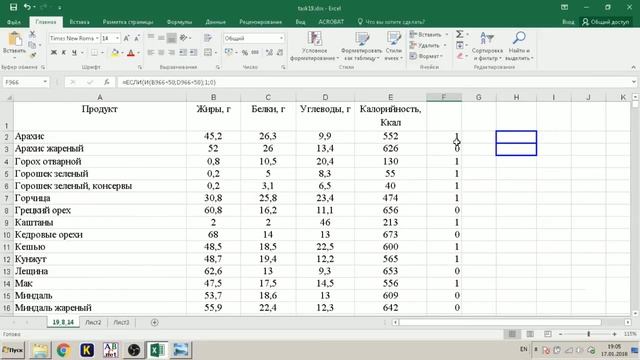640x360 pixels.
Task: Click the Percent Style icon
Action: pyautogui.click(x=244, y=52)
